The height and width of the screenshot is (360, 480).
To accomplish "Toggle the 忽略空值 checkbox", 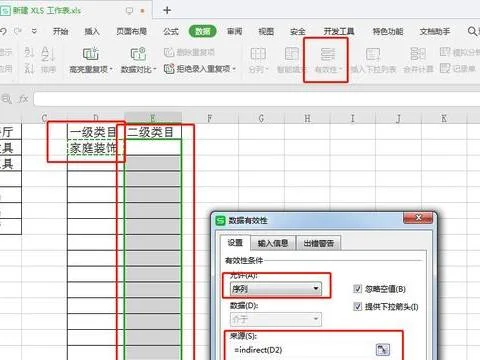I will 357,289.
